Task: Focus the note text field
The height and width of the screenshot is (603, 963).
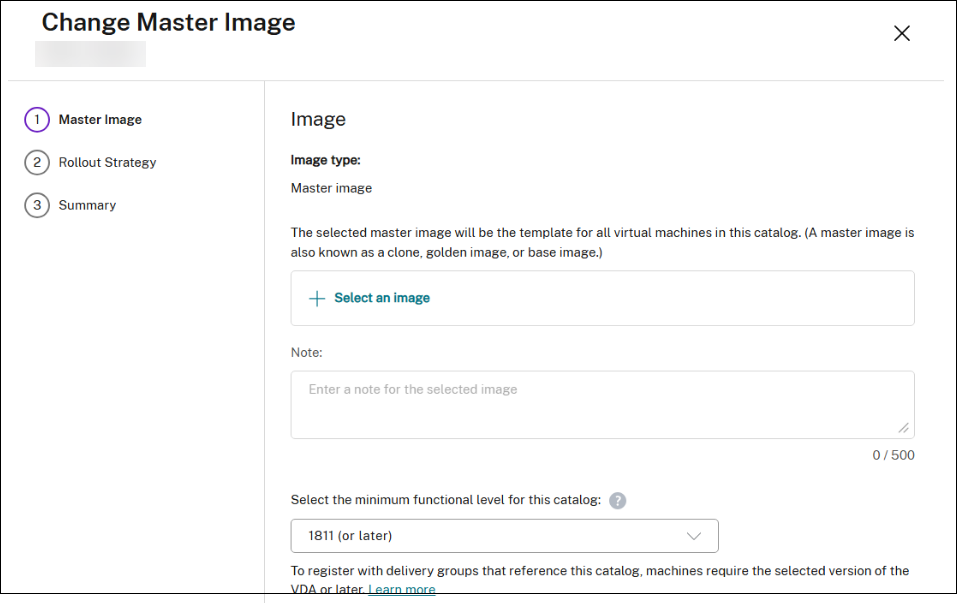Action: coord(600,405)
